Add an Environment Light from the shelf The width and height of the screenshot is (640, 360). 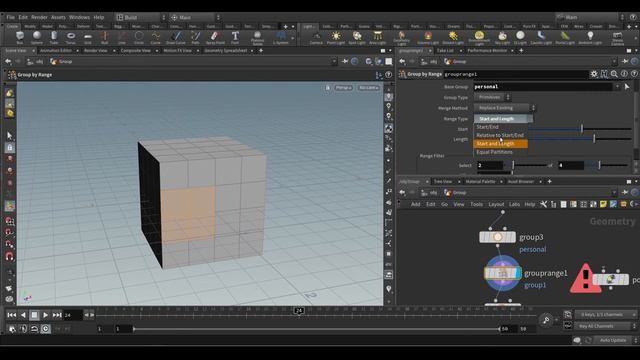(479, 38)
